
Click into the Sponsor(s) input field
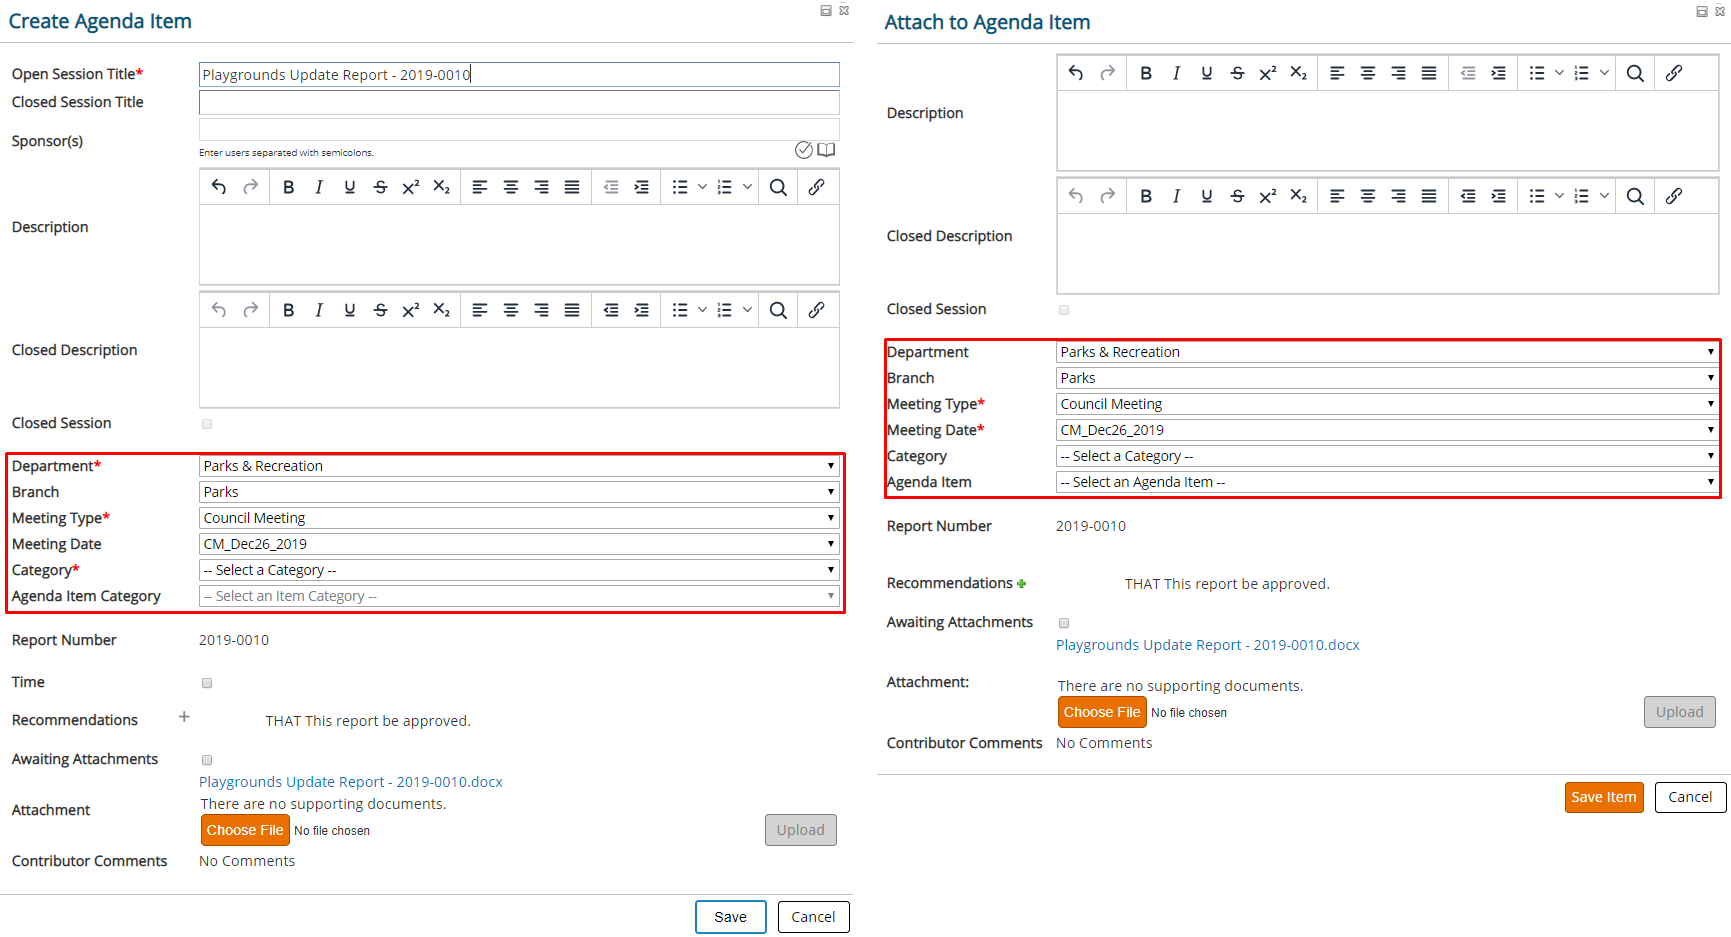[519, 130]
